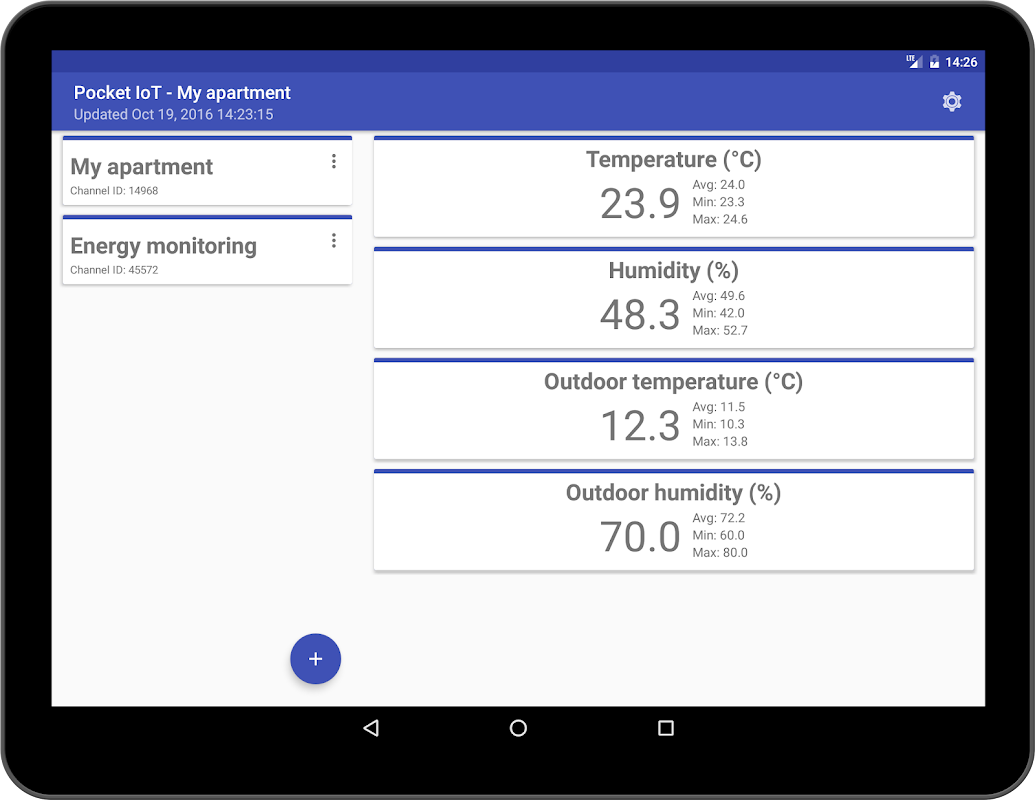This screenshot has width=1035, height=800.
Task: Tap the Pocket IoT - My apartment title
Action: (x=182, y=92)
